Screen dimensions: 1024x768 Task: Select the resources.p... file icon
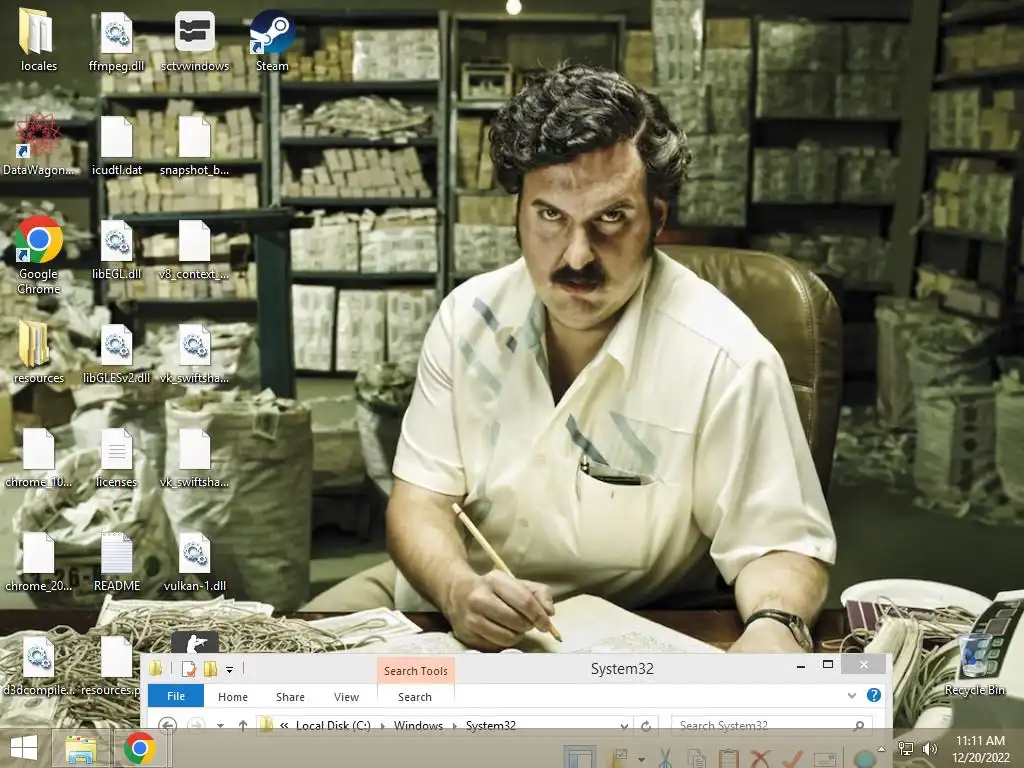117,666
